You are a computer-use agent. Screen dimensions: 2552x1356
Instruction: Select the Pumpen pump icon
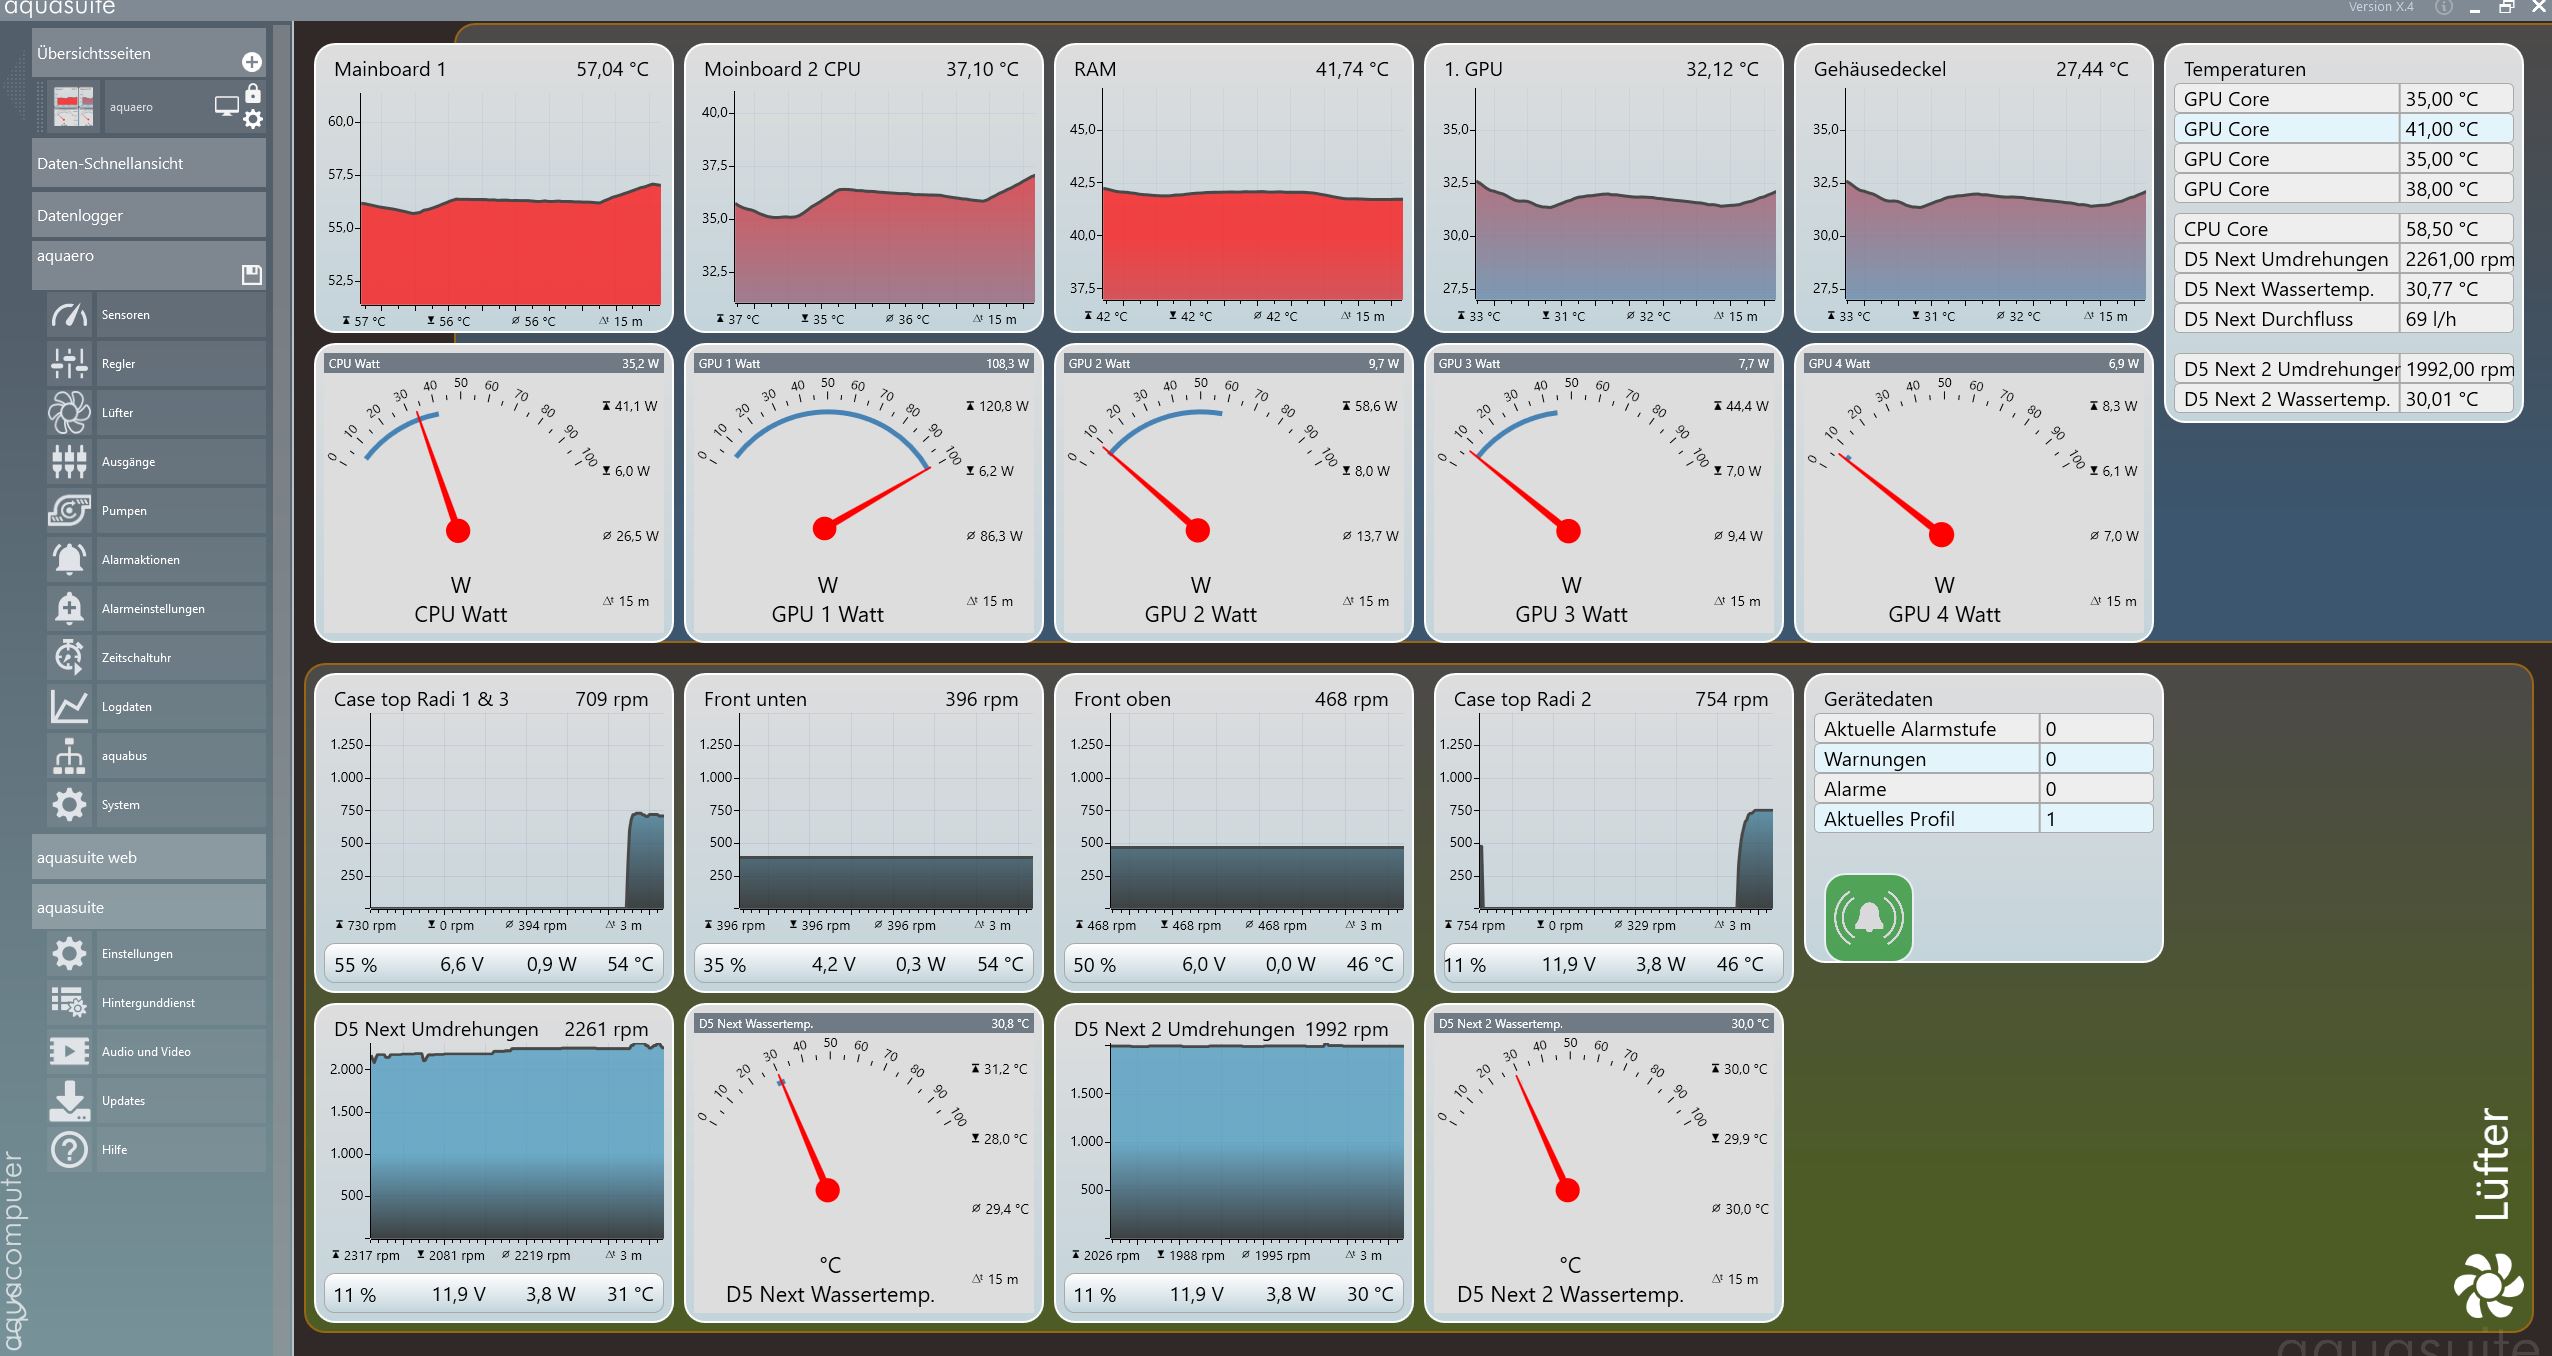69,511
